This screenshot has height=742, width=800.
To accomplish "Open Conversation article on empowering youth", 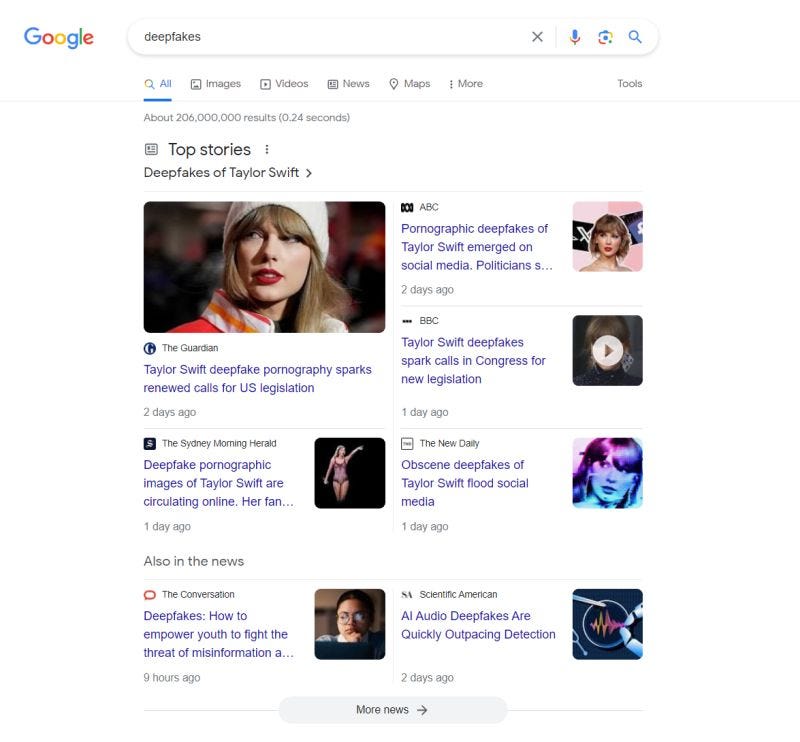I will [x=218, y=634].
